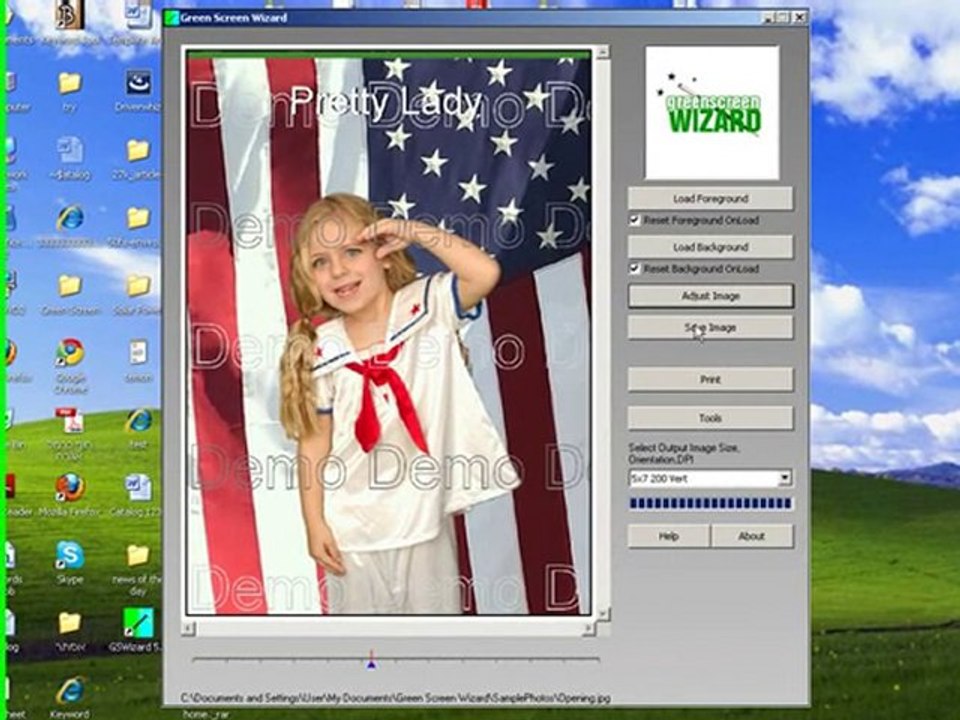The image size is (960, 720).
Task: Select the '22k_article' desktop folder
Action: 138,151
